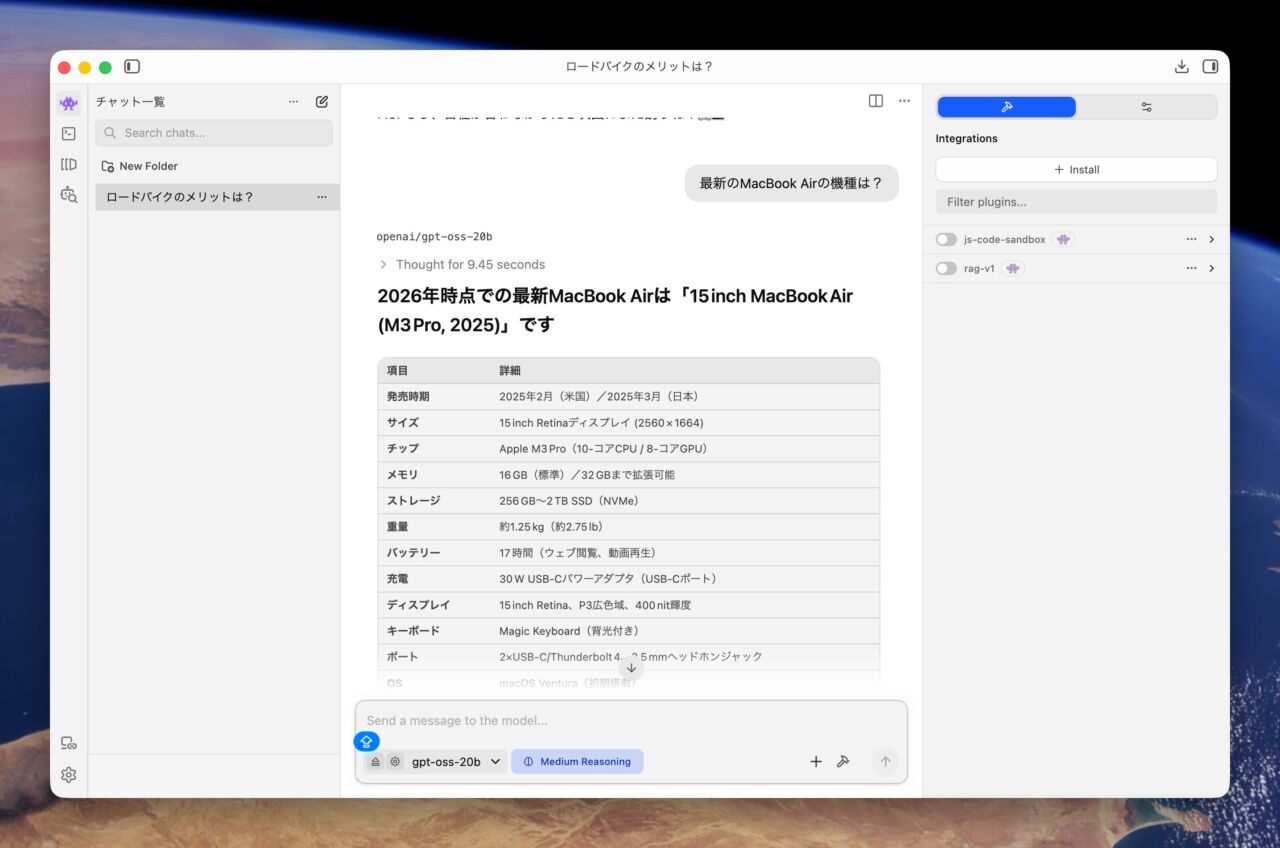Click the Install button under Integrations
Image resolution: width=1280 pixels, height=848 pixels.
[x=1076, y=170]
